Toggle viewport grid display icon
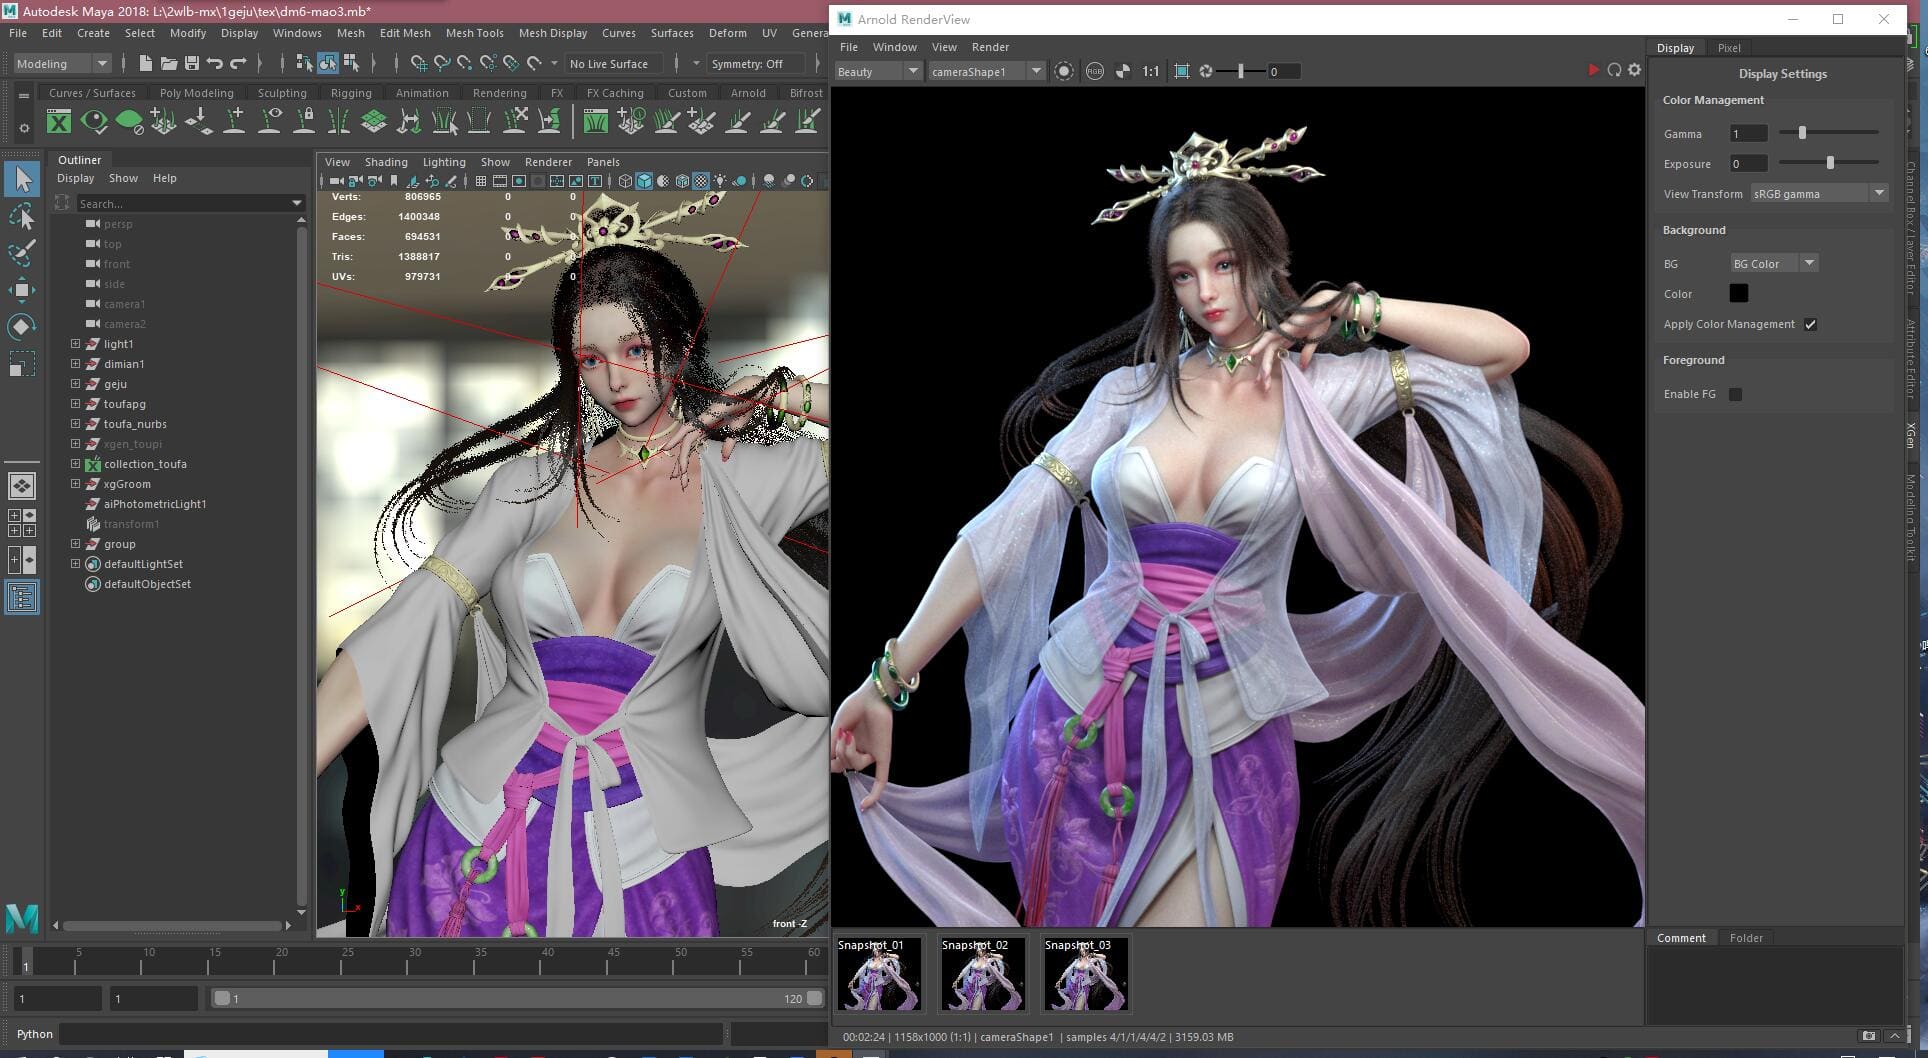The image size is (1928, 1058). 481,181
